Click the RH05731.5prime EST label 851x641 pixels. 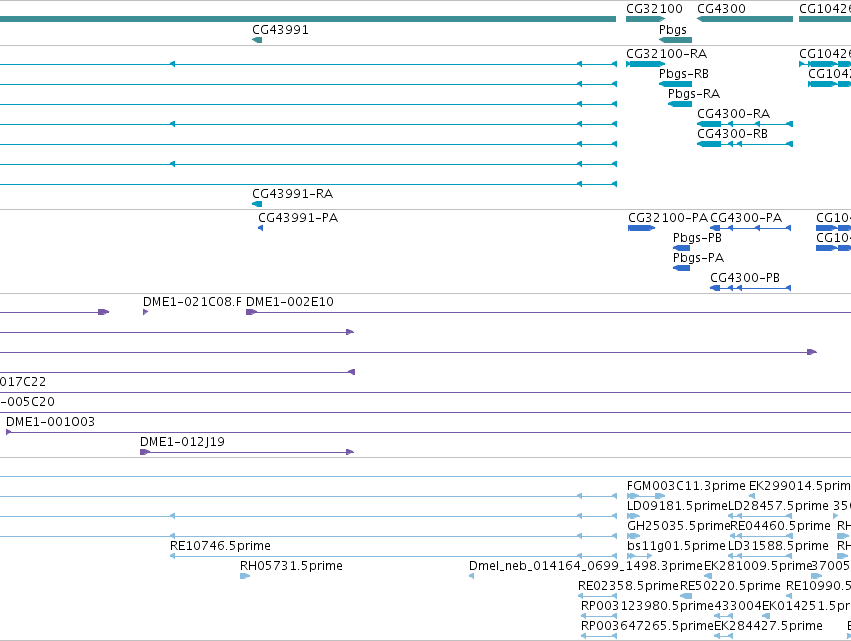point(291,566)
